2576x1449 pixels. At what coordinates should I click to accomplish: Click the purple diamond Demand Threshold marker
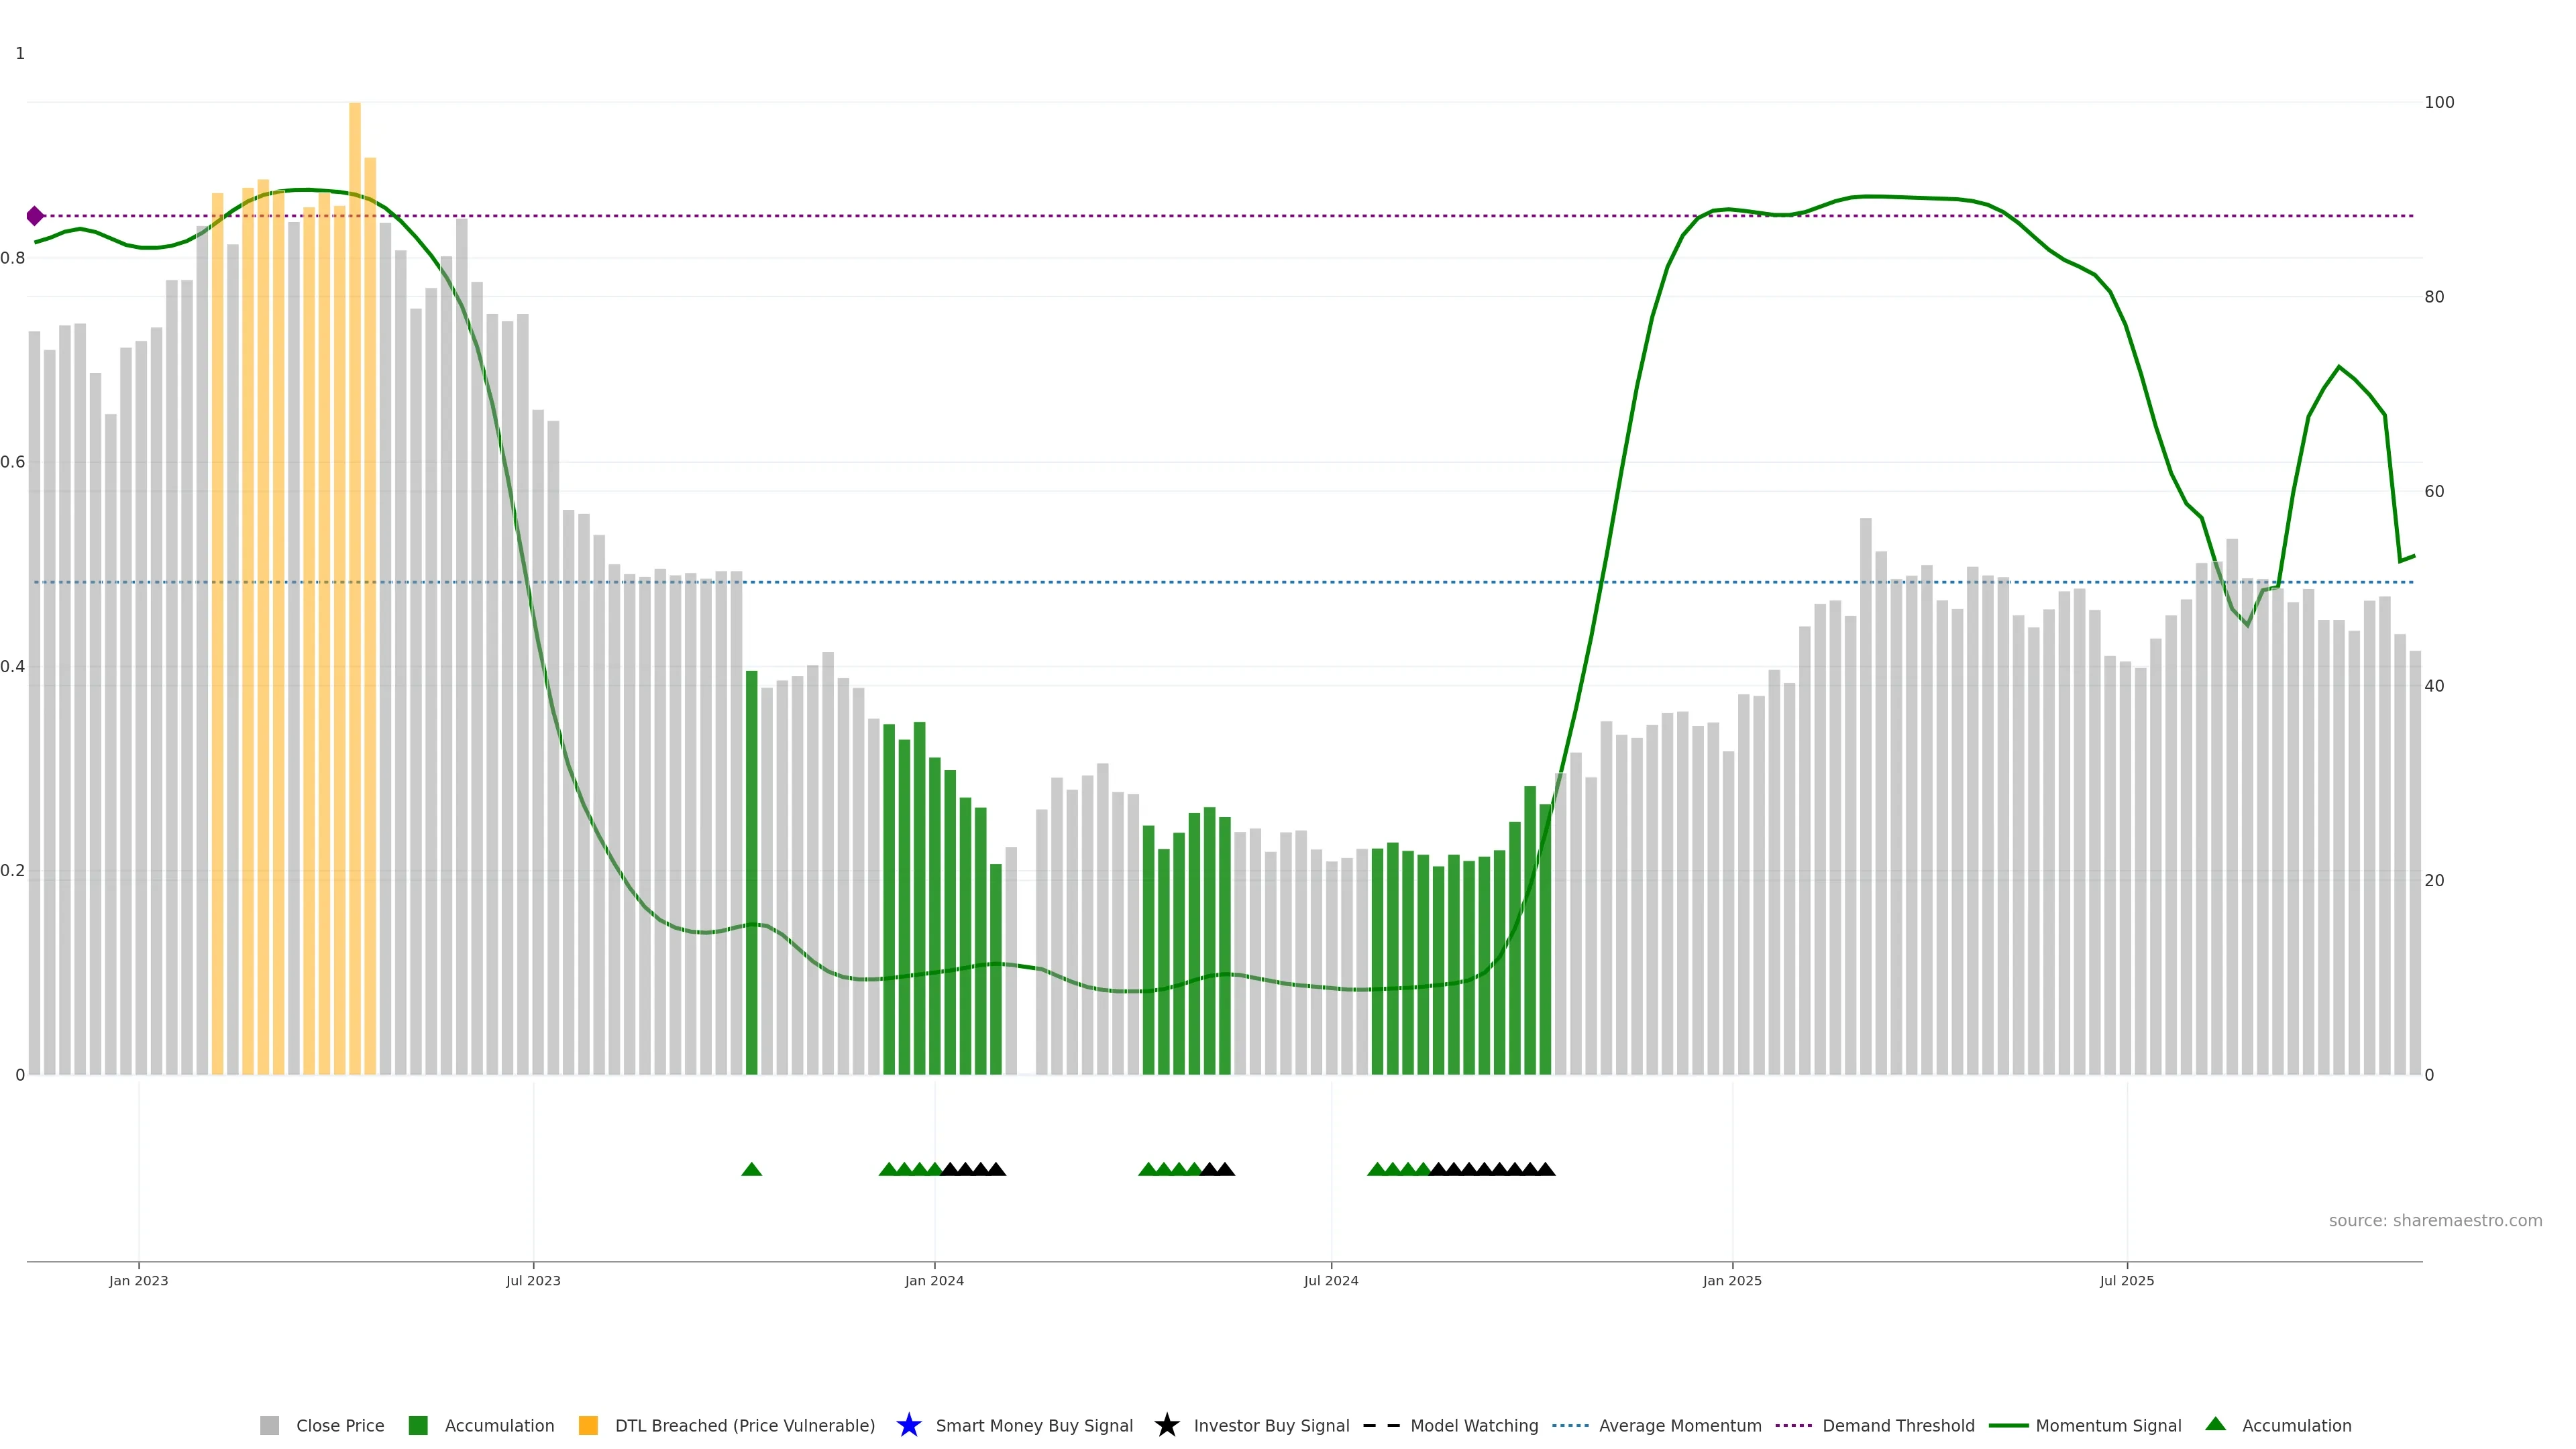35,216
